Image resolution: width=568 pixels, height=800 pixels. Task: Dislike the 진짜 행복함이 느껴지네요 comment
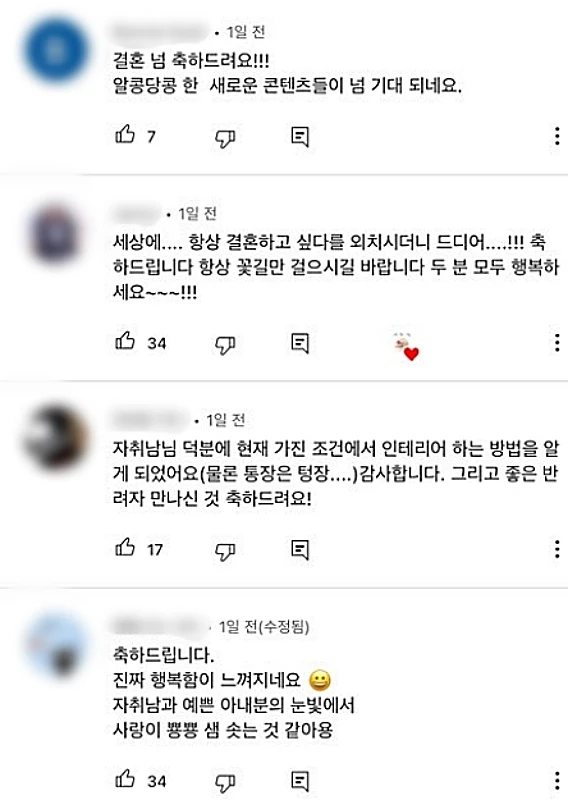click(225, 782)
